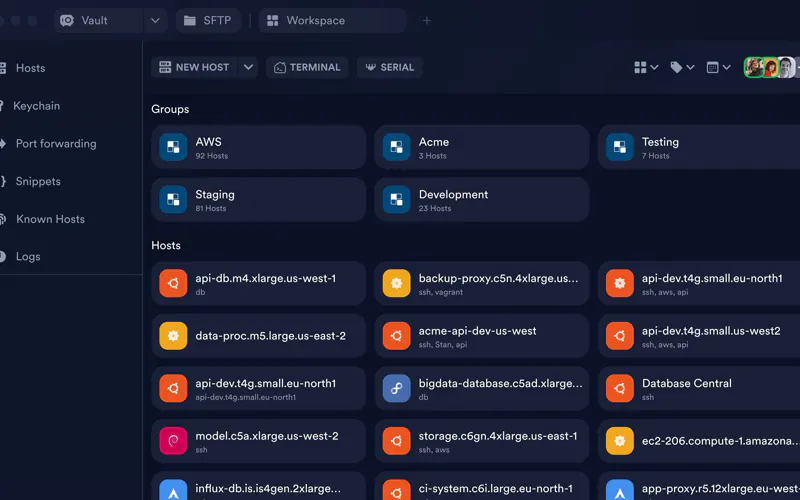Open the Acme group card
Screen dimensions: 800x500
tap(482, 147)
